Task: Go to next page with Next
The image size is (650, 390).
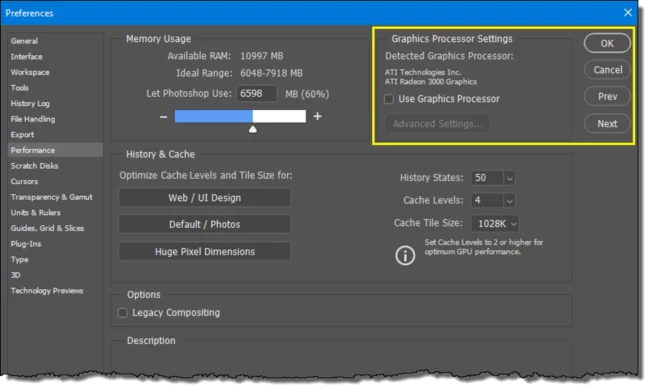Action: click(607, 124)
